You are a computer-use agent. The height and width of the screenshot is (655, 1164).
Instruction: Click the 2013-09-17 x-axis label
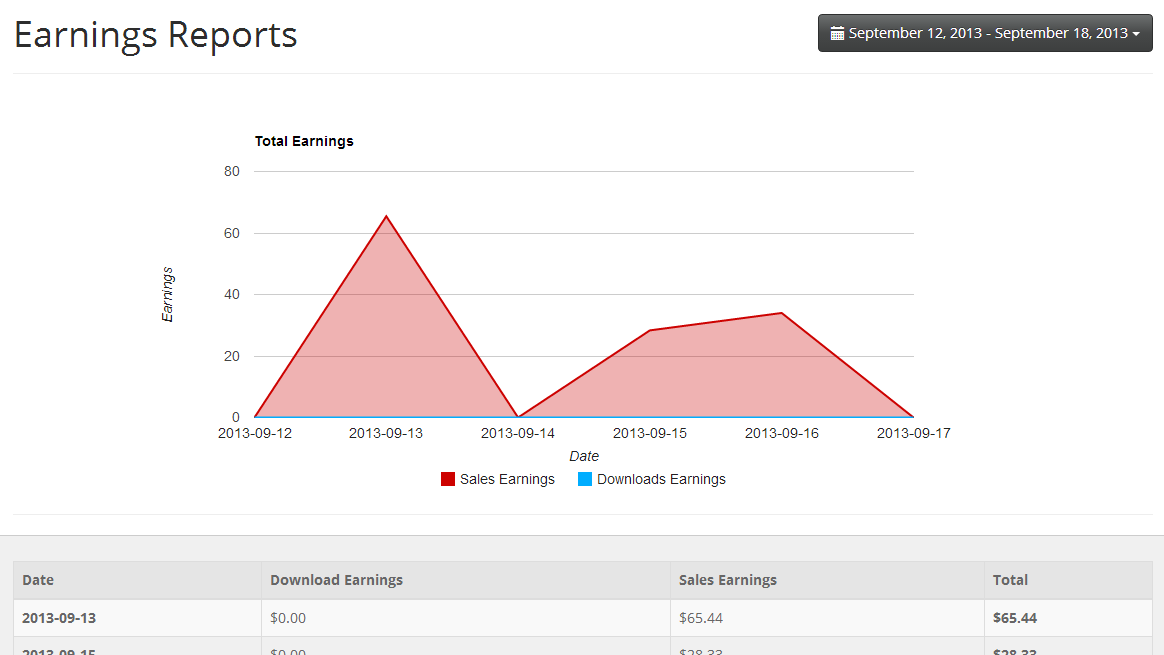click(x=913, y=433)
